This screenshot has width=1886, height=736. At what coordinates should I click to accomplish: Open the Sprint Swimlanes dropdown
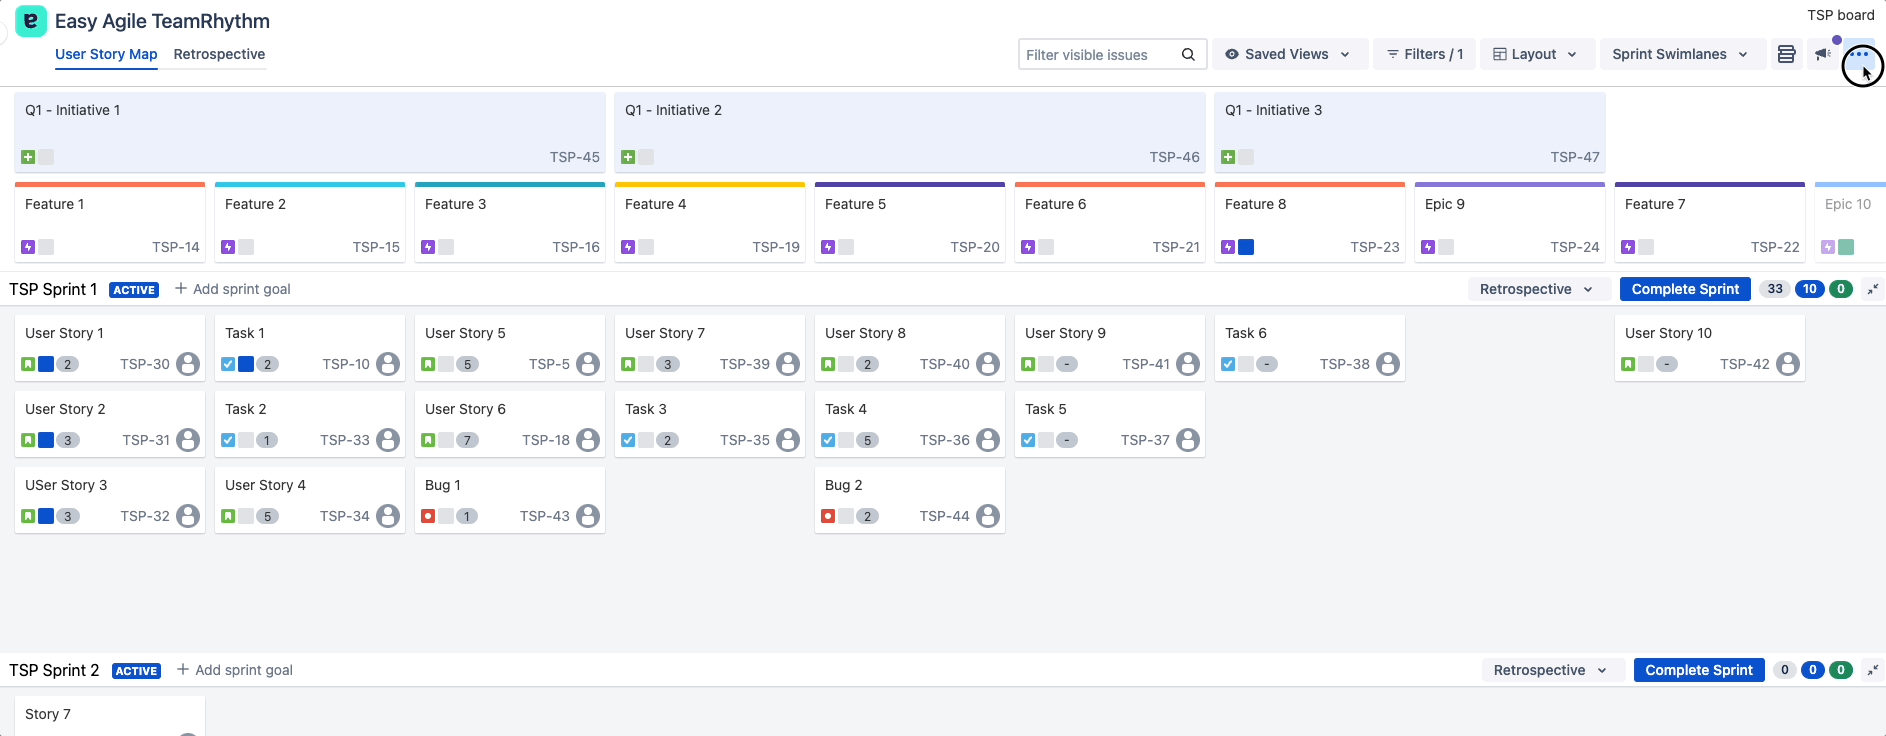(x=1680, y=54)
